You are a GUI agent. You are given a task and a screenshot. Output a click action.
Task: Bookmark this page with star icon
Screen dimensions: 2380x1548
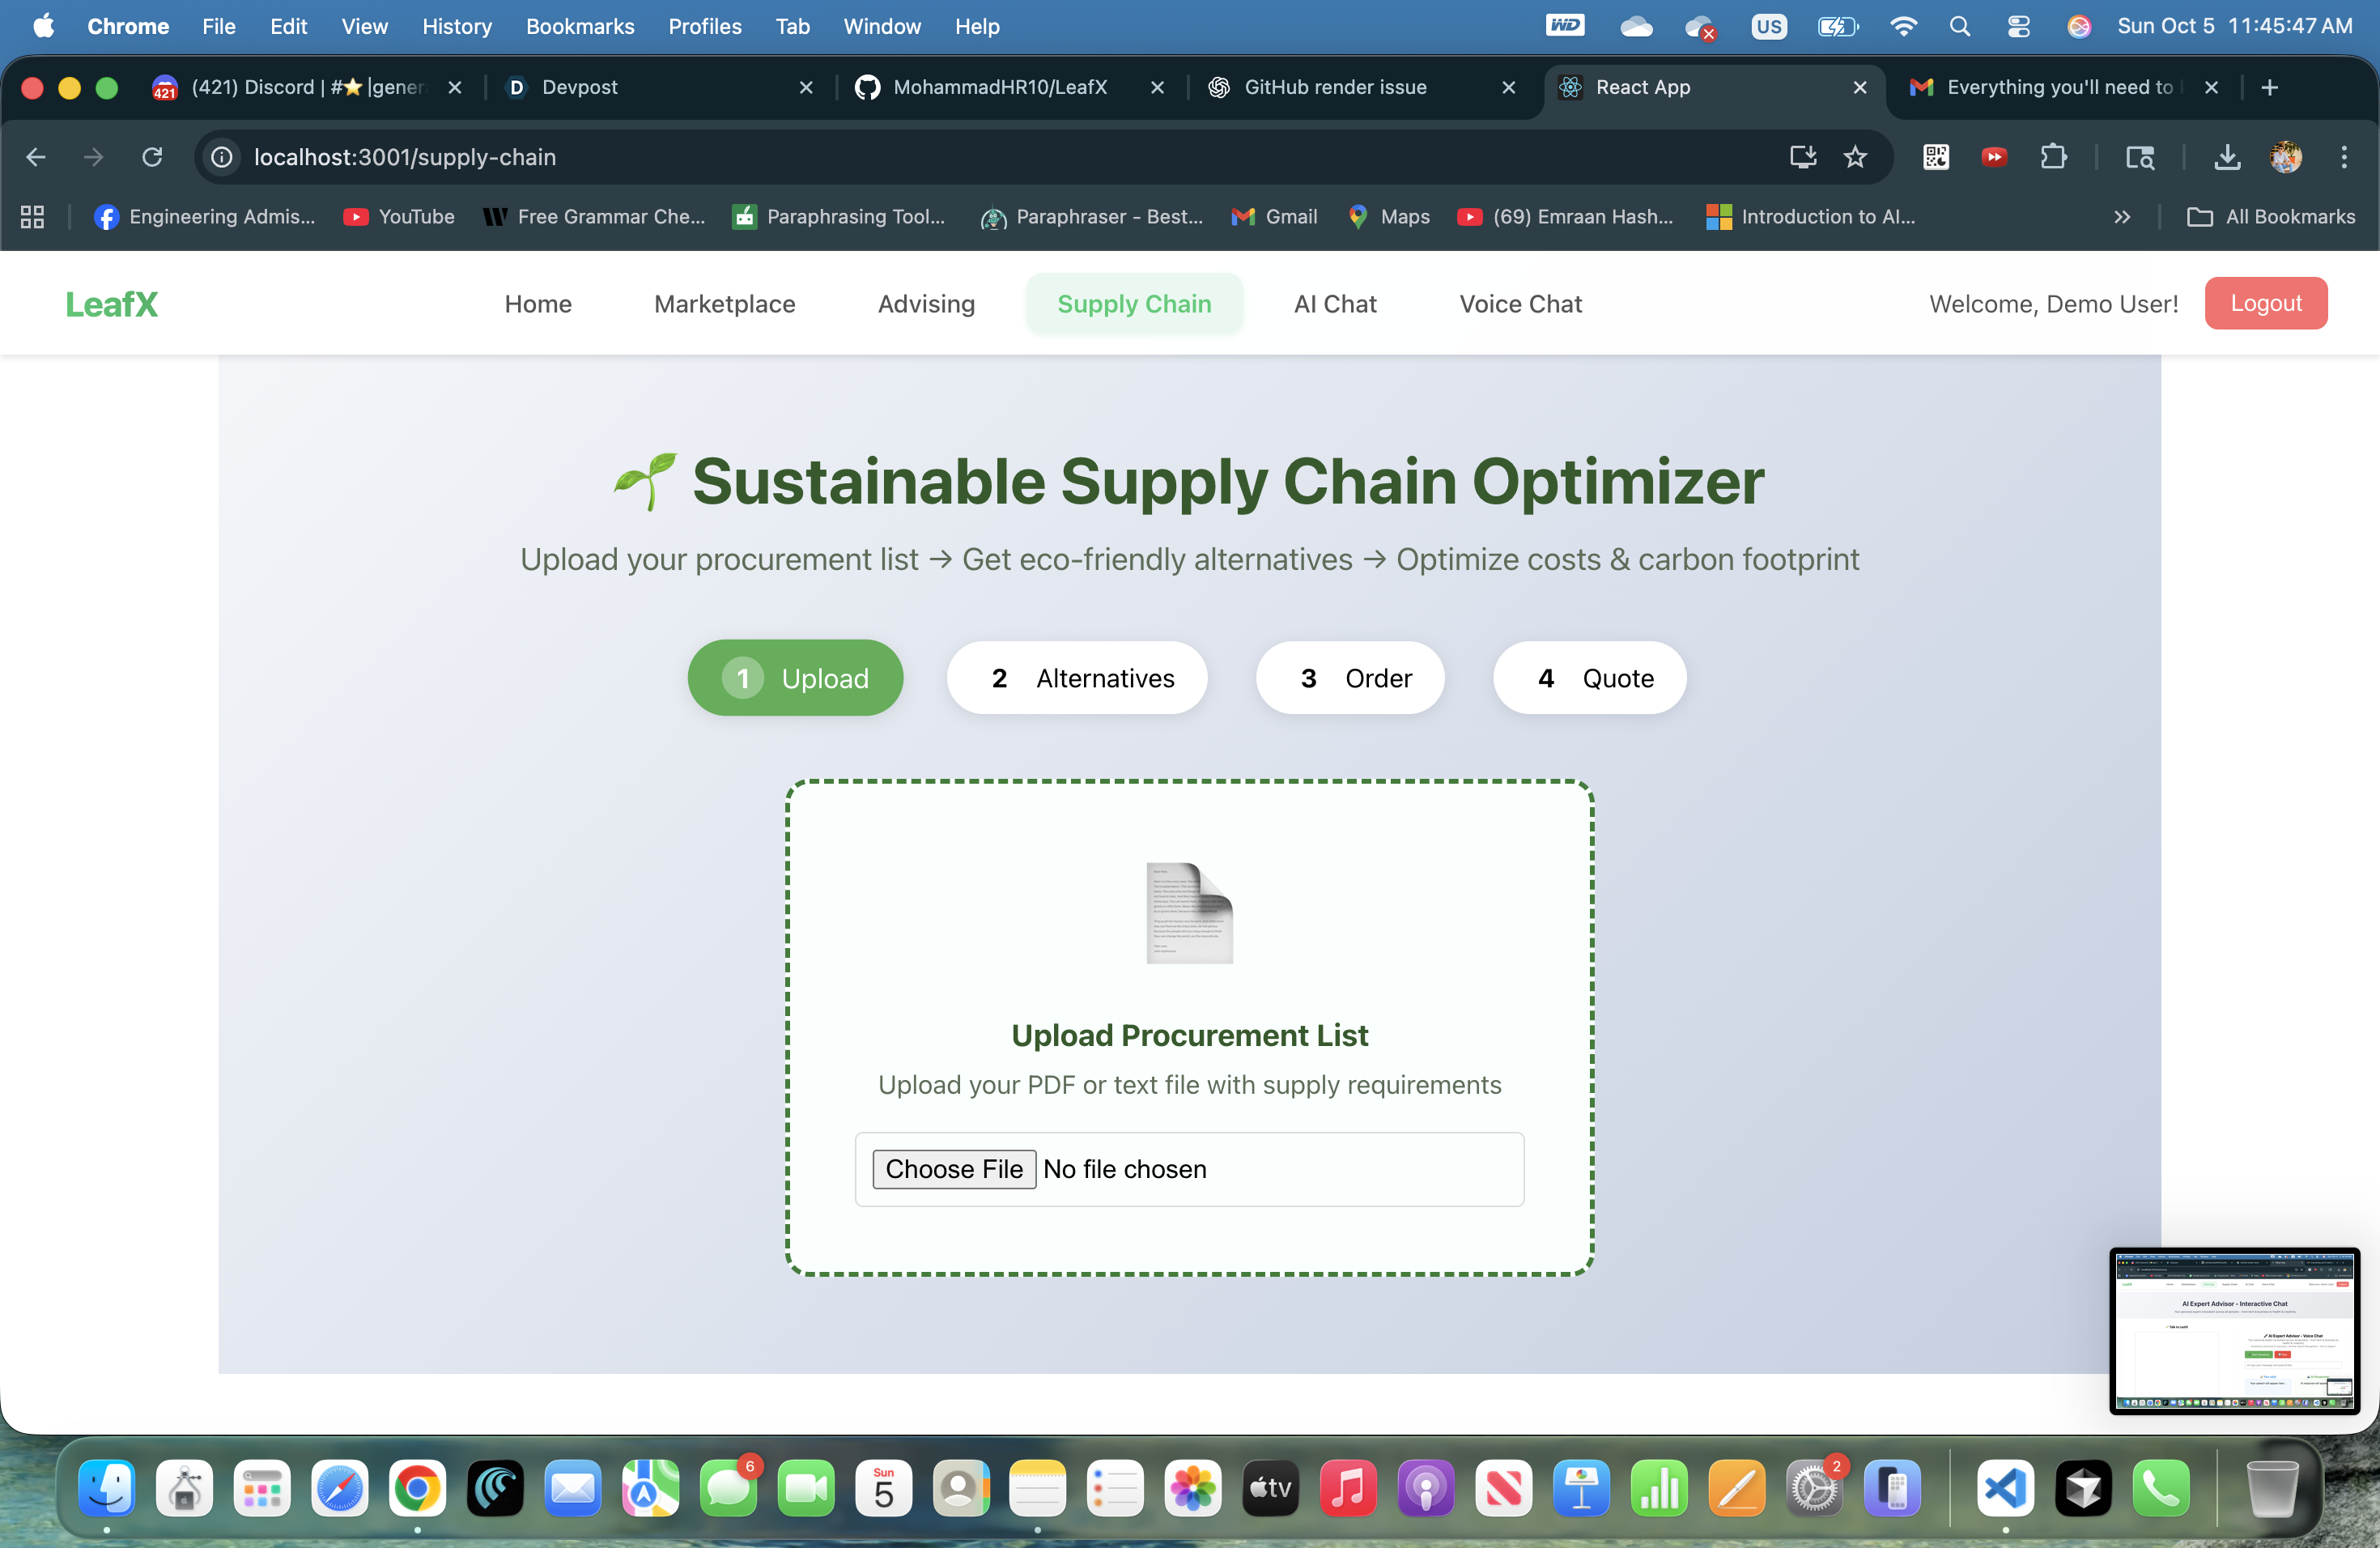[x=1855, y=157]
